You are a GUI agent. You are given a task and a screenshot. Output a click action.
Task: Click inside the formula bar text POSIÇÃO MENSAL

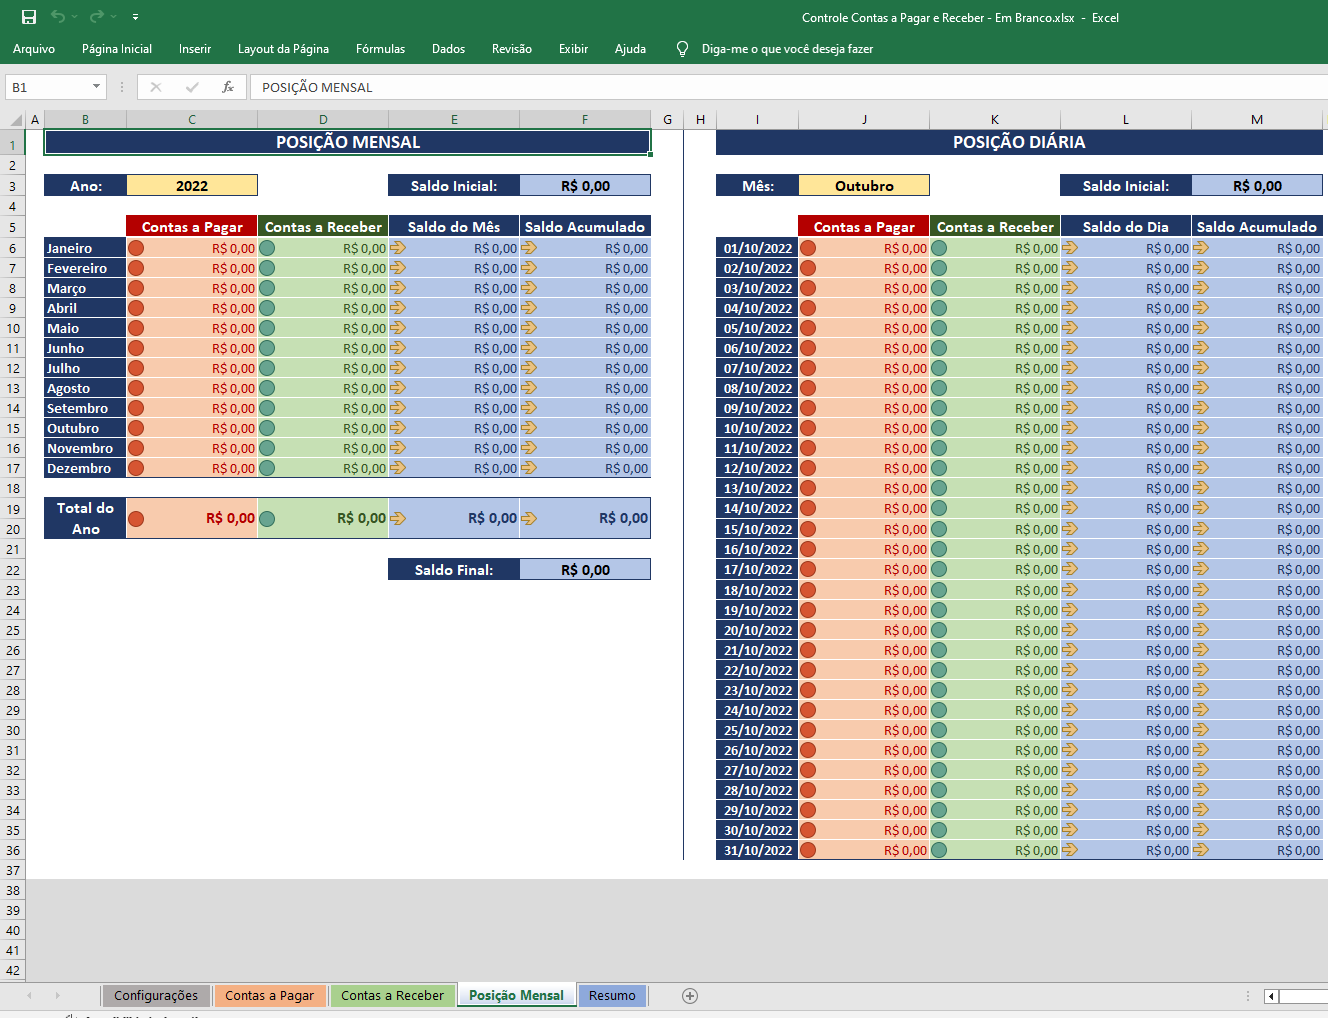pos(317,87)
